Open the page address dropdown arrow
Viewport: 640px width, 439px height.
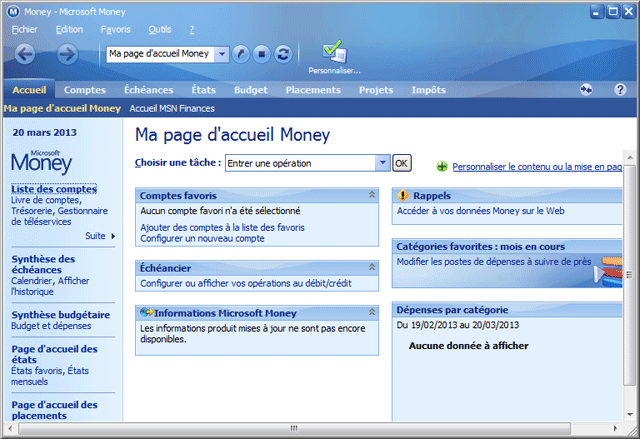(221, 54)
